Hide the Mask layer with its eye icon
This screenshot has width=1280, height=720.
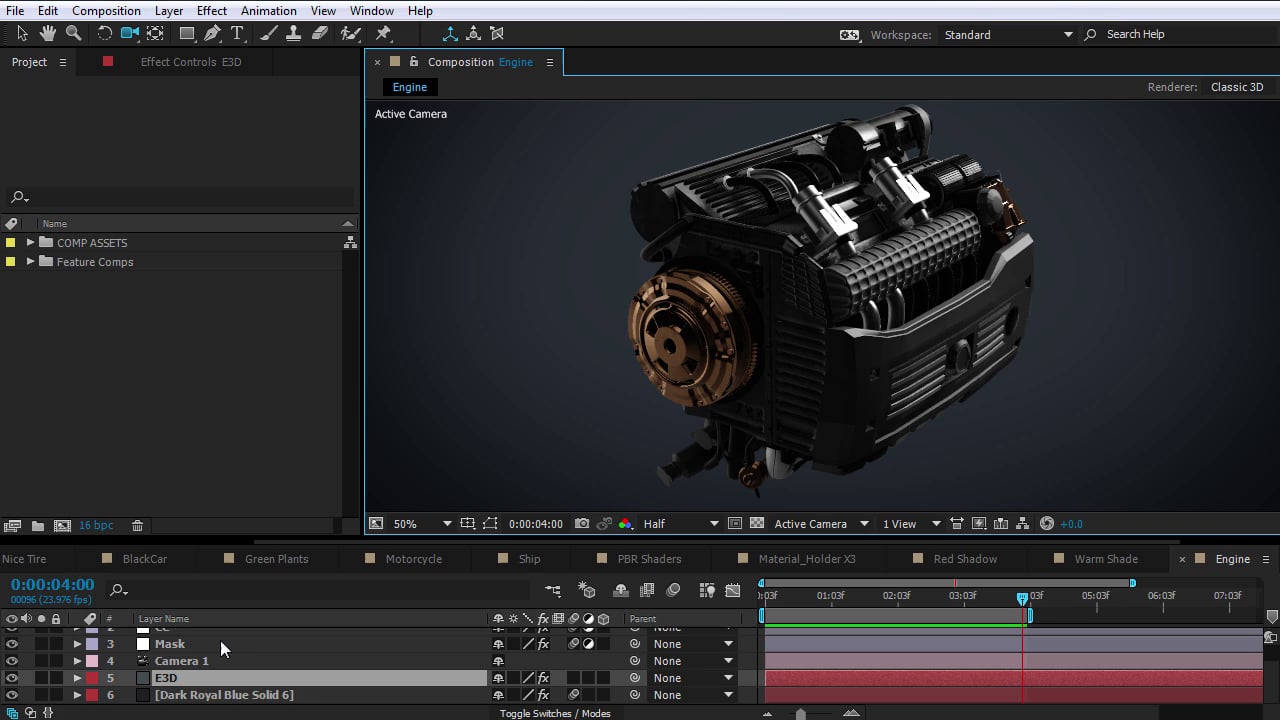point(12,644)
